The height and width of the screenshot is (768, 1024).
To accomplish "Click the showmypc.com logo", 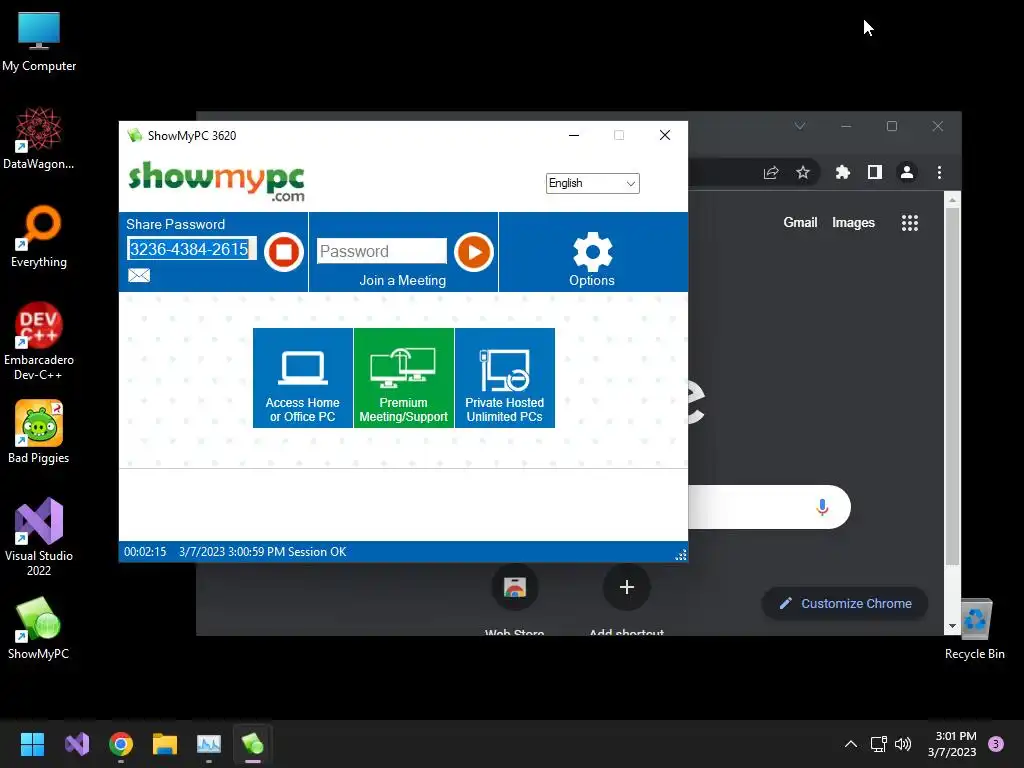I will (x=217, y=181).
